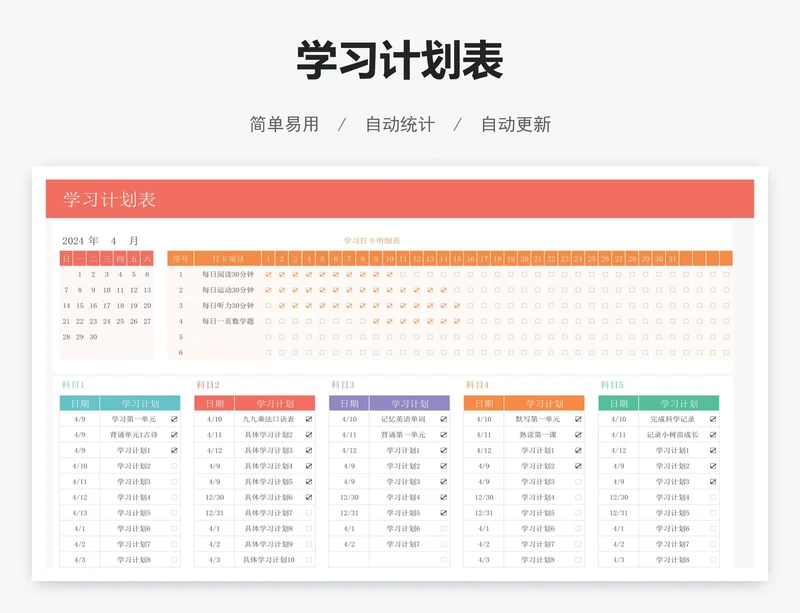Uncheck the 记录小树苗成长 checkbox
This screenshot has width=800, height=613.
[713, 435]
